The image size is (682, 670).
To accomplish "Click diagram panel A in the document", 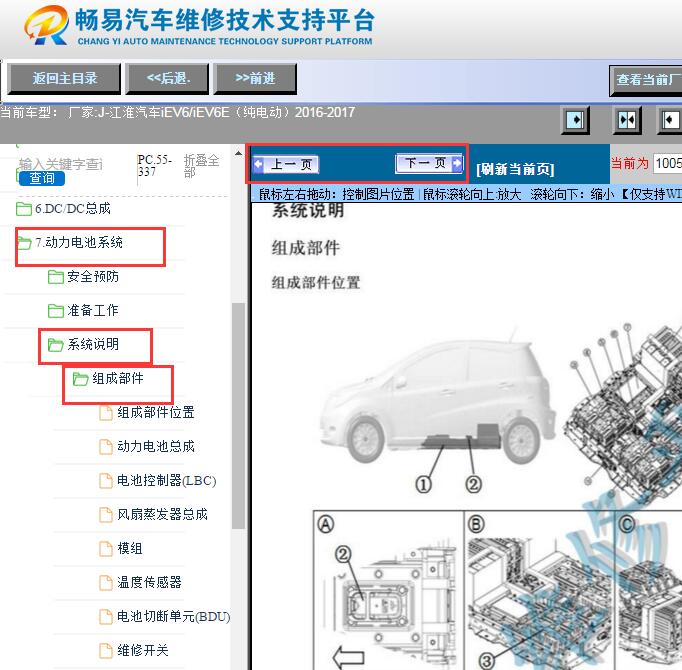I will pyautogui.click(x=389, y=590).
